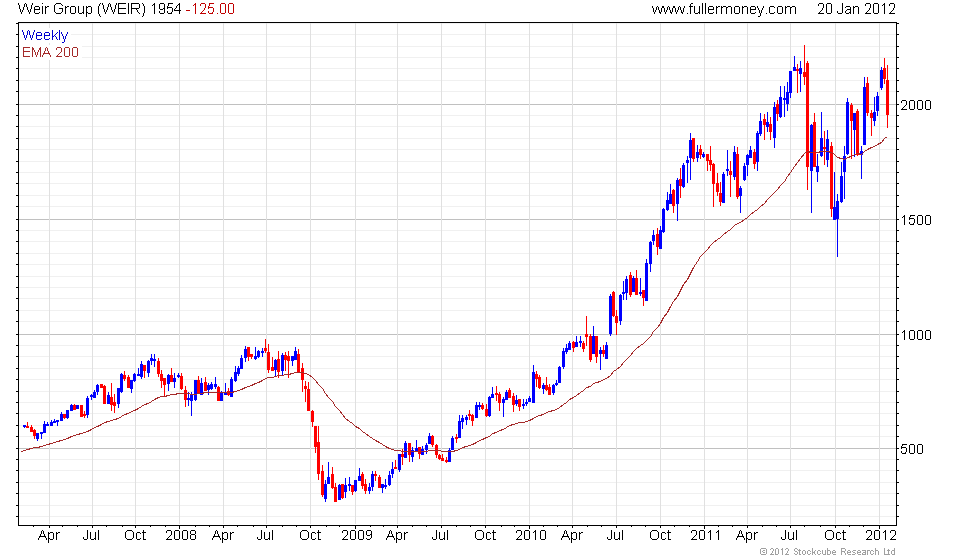Click the 'Oct' label just before 2008
The image size is (980, 560).
135,536
